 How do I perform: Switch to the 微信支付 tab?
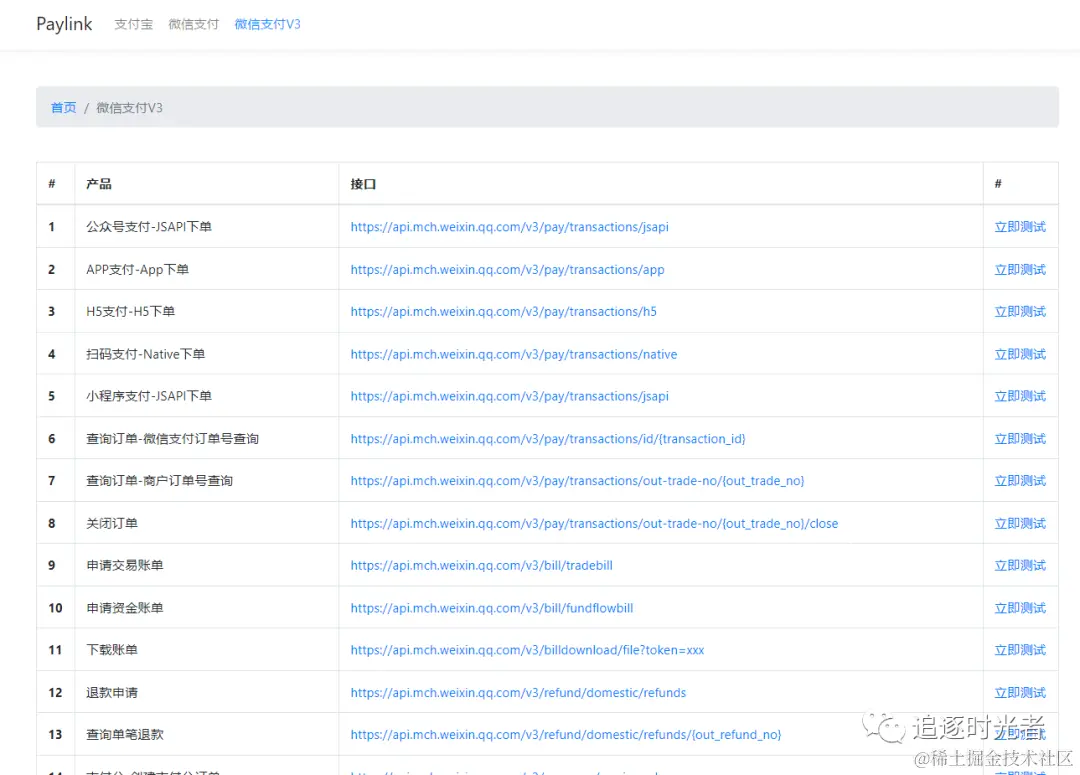coord(193,24)
